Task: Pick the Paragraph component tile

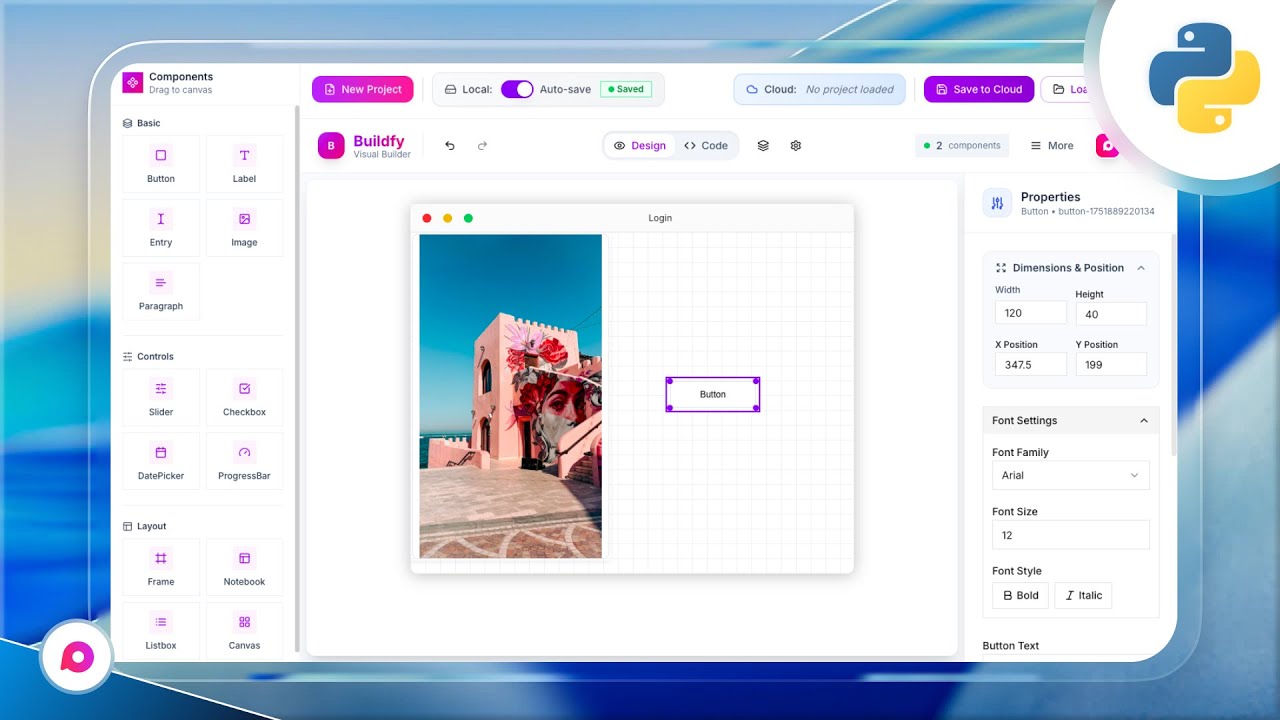Action: (161, 292)
